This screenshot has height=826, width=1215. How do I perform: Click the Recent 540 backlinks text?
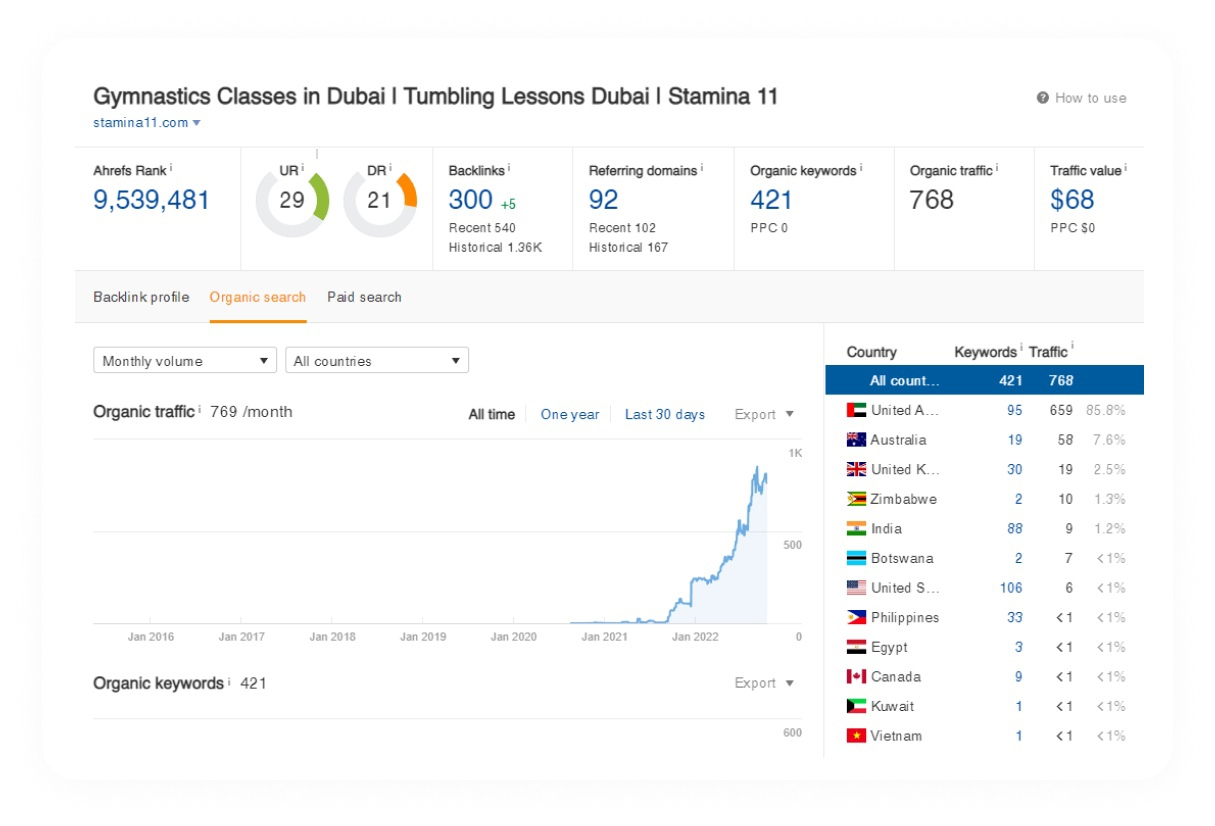click(482, 228)
